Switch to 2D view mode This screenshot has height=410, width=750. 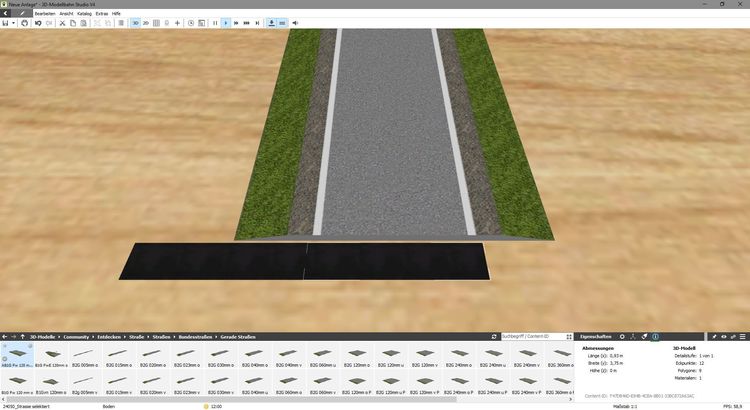click(146, 23)
